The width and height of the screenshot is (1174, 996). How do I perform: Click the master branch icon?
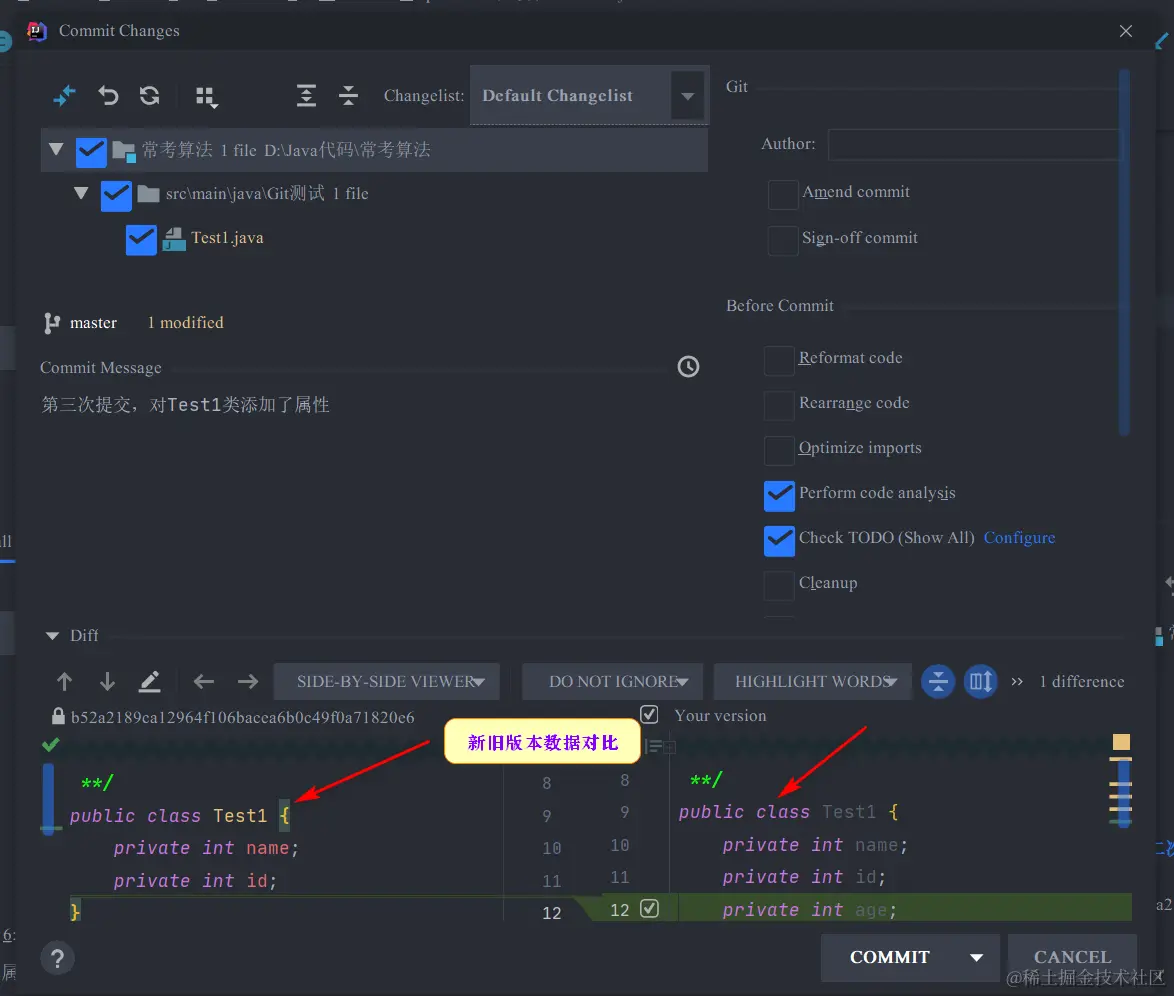click(x=52, y=323)
